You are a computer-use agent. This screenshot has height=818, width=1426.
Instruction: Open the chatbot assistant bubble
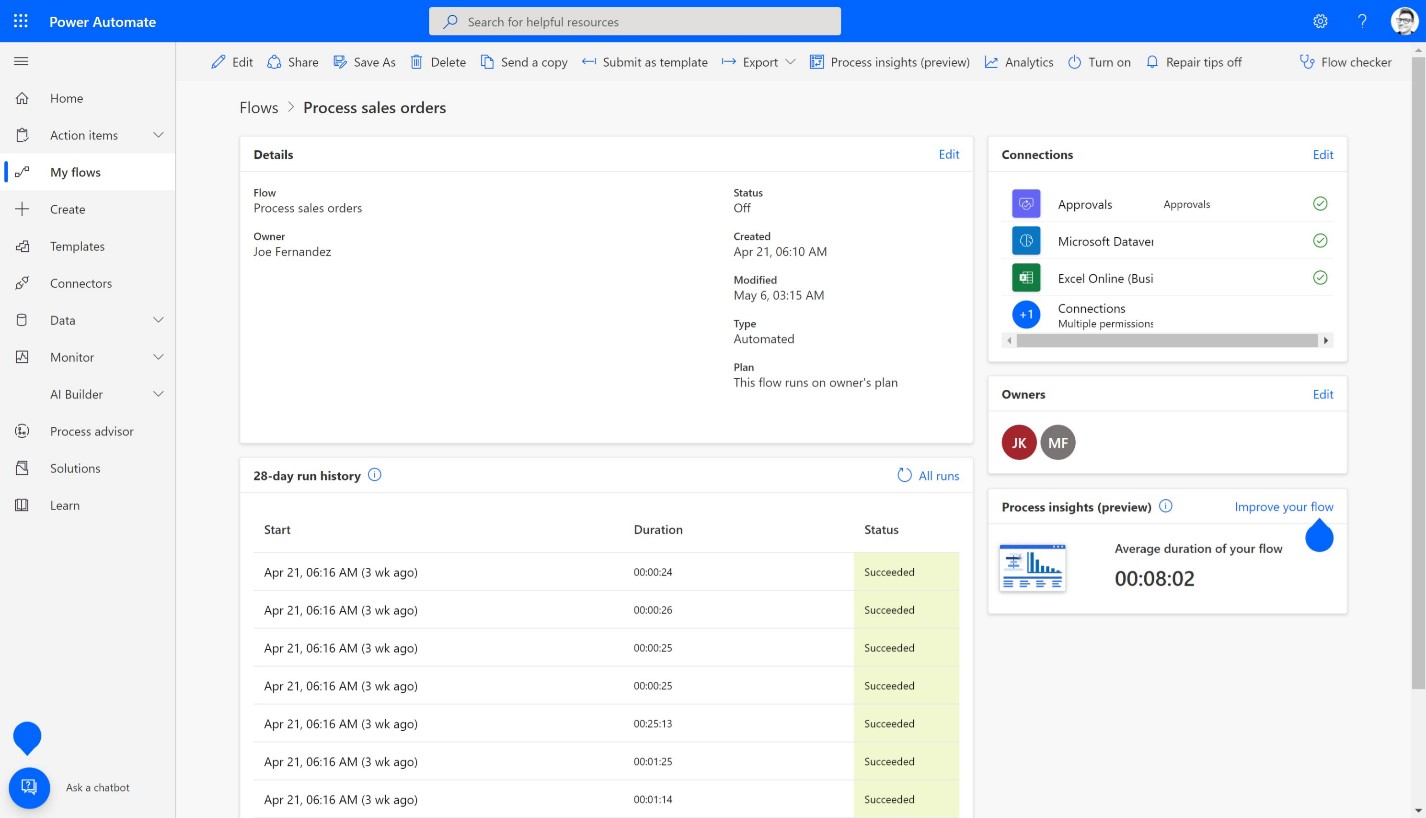28,788
